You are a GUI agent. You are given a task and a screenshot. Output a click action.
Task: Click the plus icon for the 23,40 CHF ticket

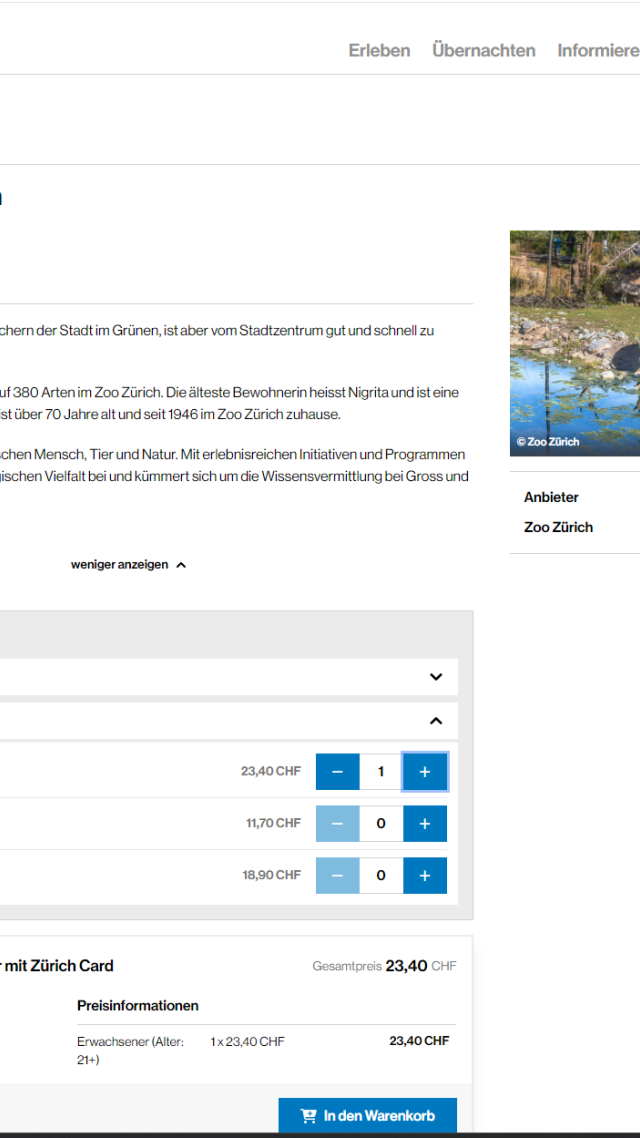[424, 771]
